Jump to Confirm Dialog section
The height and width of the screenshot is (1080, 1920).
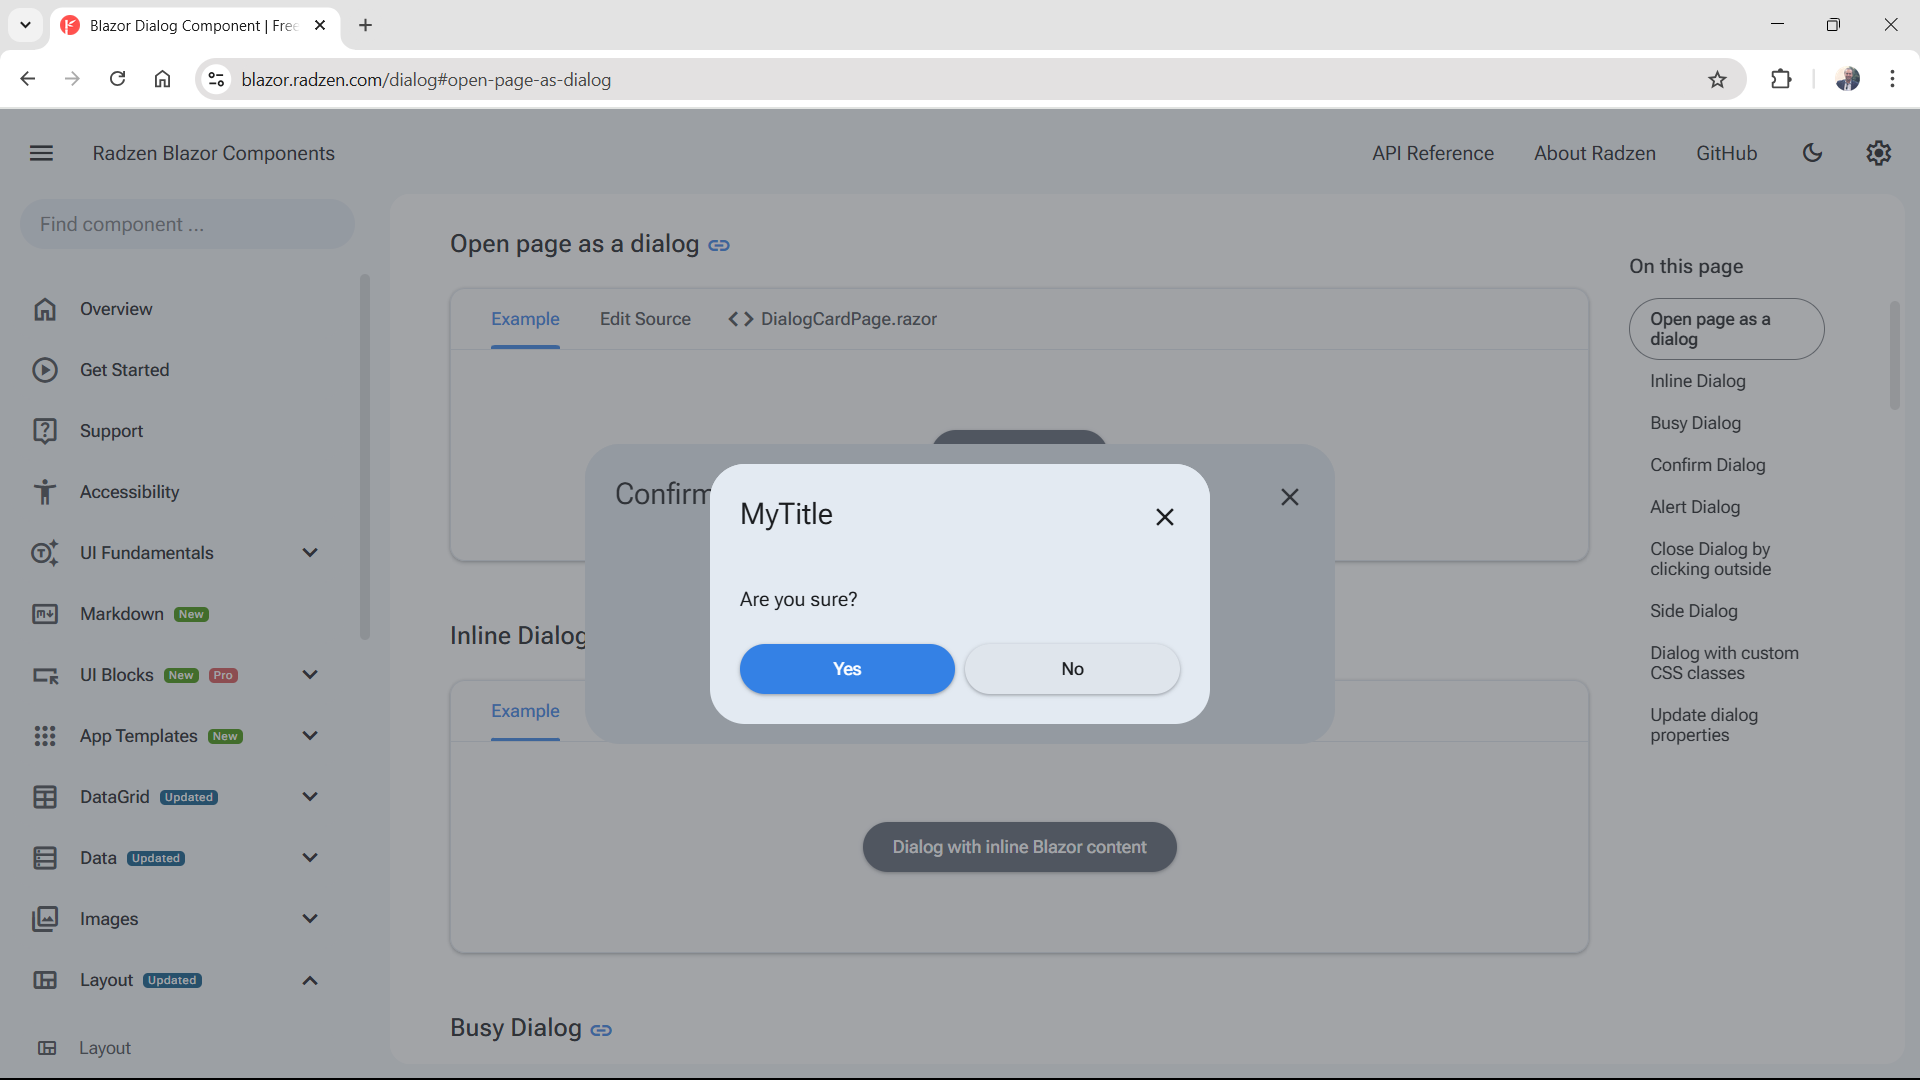click(x=1708, y=465)
